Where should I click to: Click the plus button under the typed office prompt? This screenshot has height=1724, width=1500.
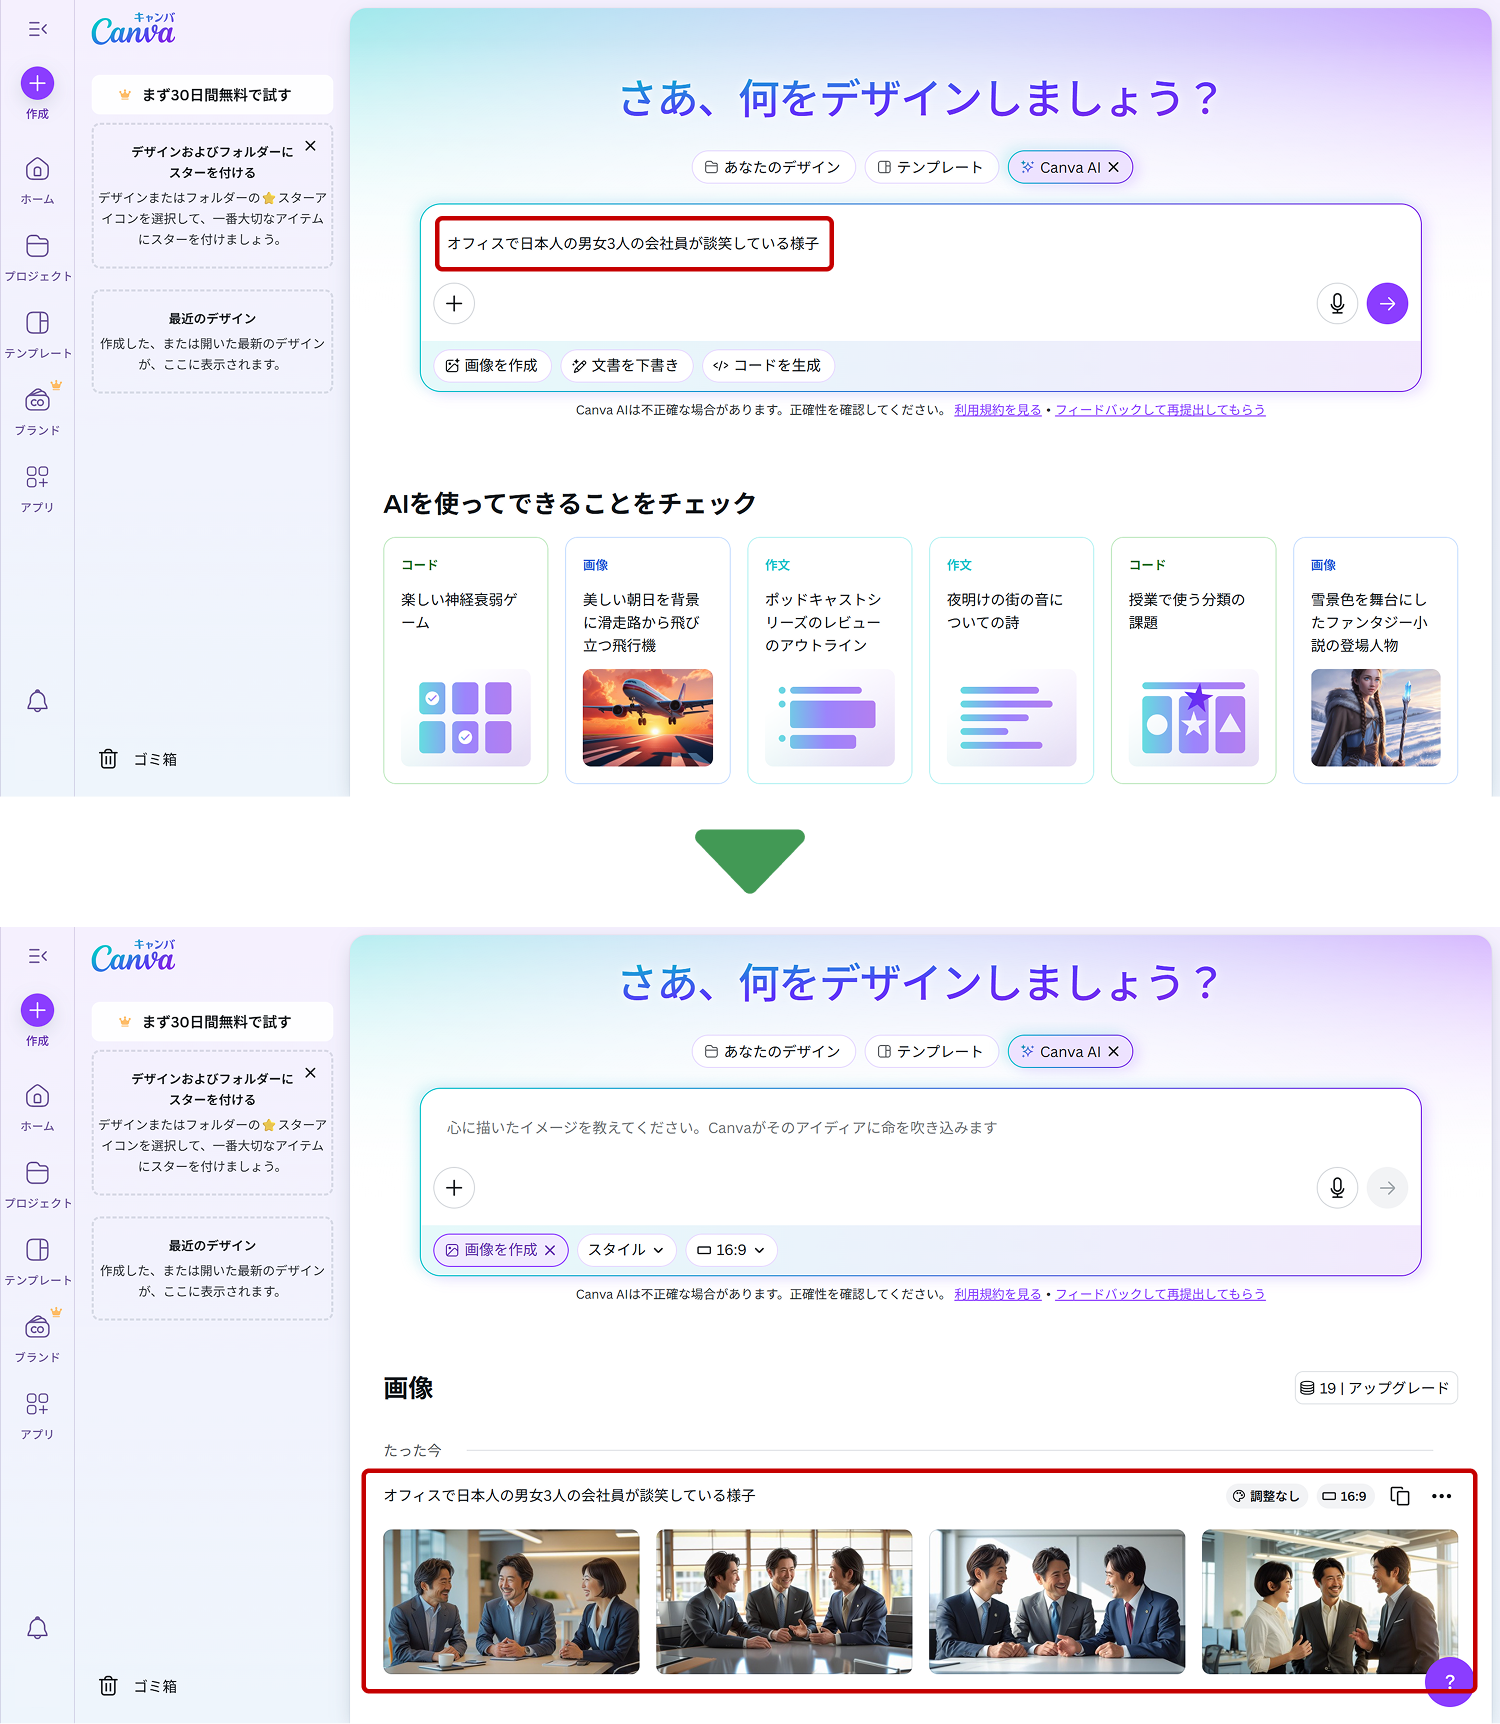click(x=454, y=304)
